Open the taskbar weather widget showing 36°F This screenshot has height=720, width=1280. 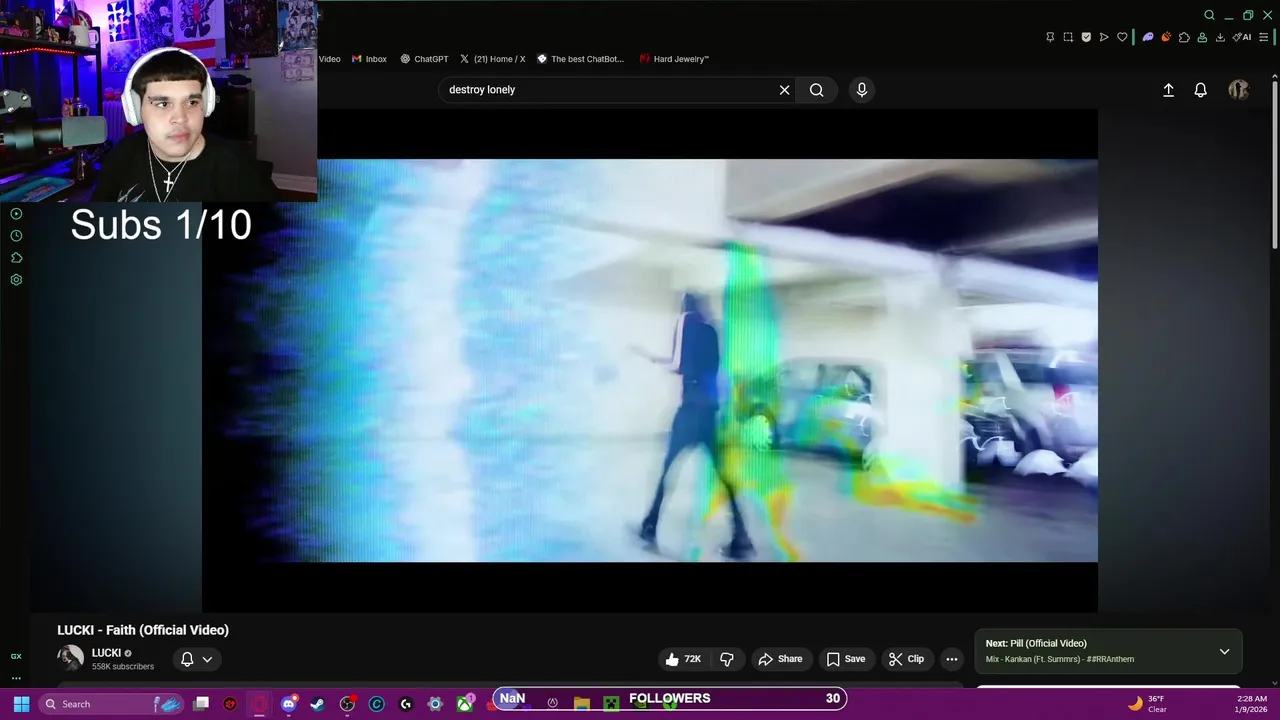[x=1147, y=704]
